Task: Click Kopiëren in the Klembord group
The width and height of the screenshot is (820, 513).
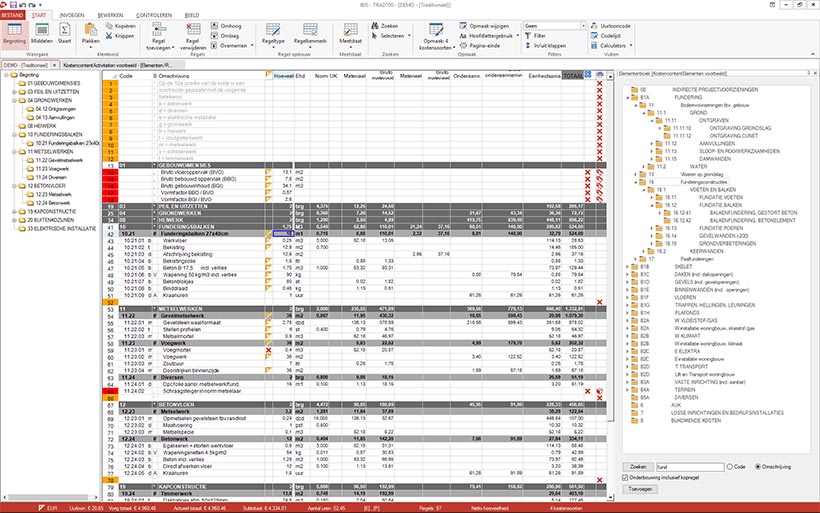Action: coord(120,26)
